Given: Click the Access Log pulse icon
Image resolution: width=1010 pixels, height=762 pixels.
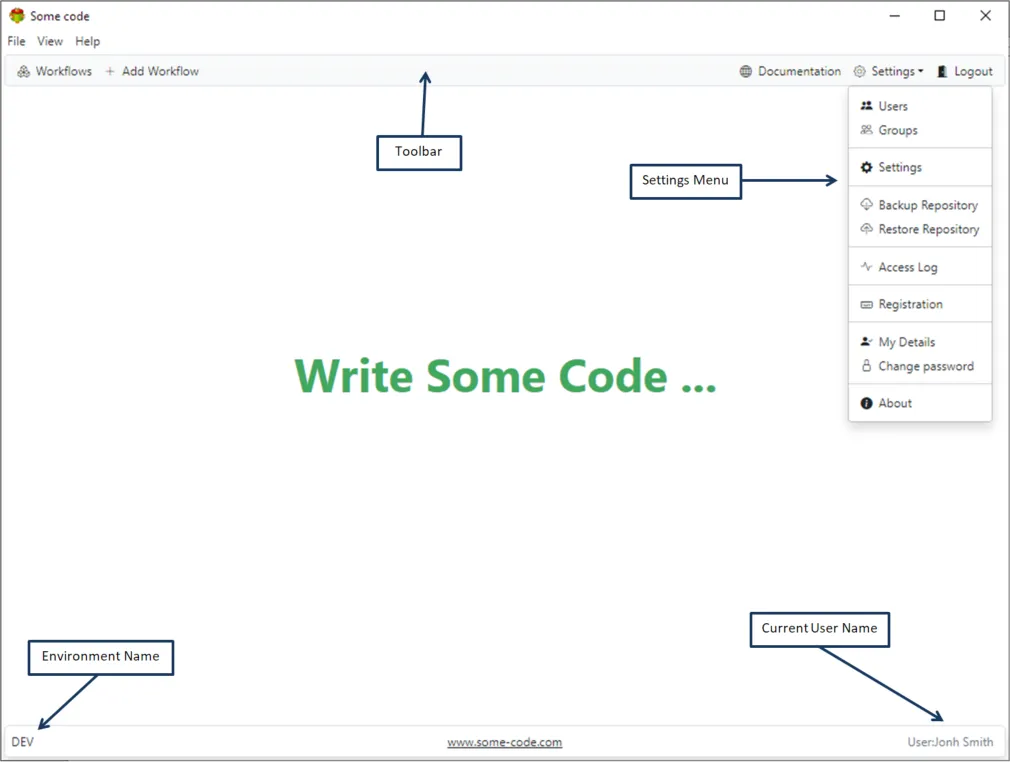Looking at the screenshot, I should 866,267.
